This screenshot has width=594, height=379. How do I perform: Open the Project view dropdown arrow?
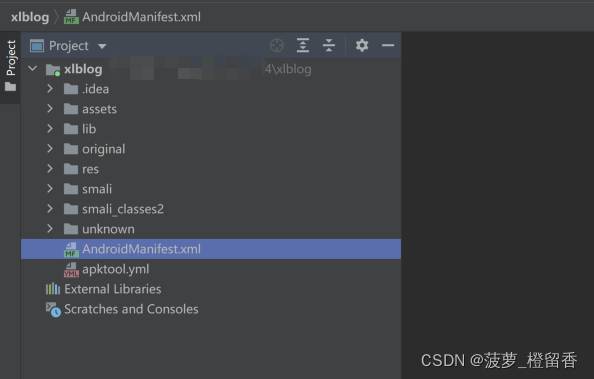[102, 46]
